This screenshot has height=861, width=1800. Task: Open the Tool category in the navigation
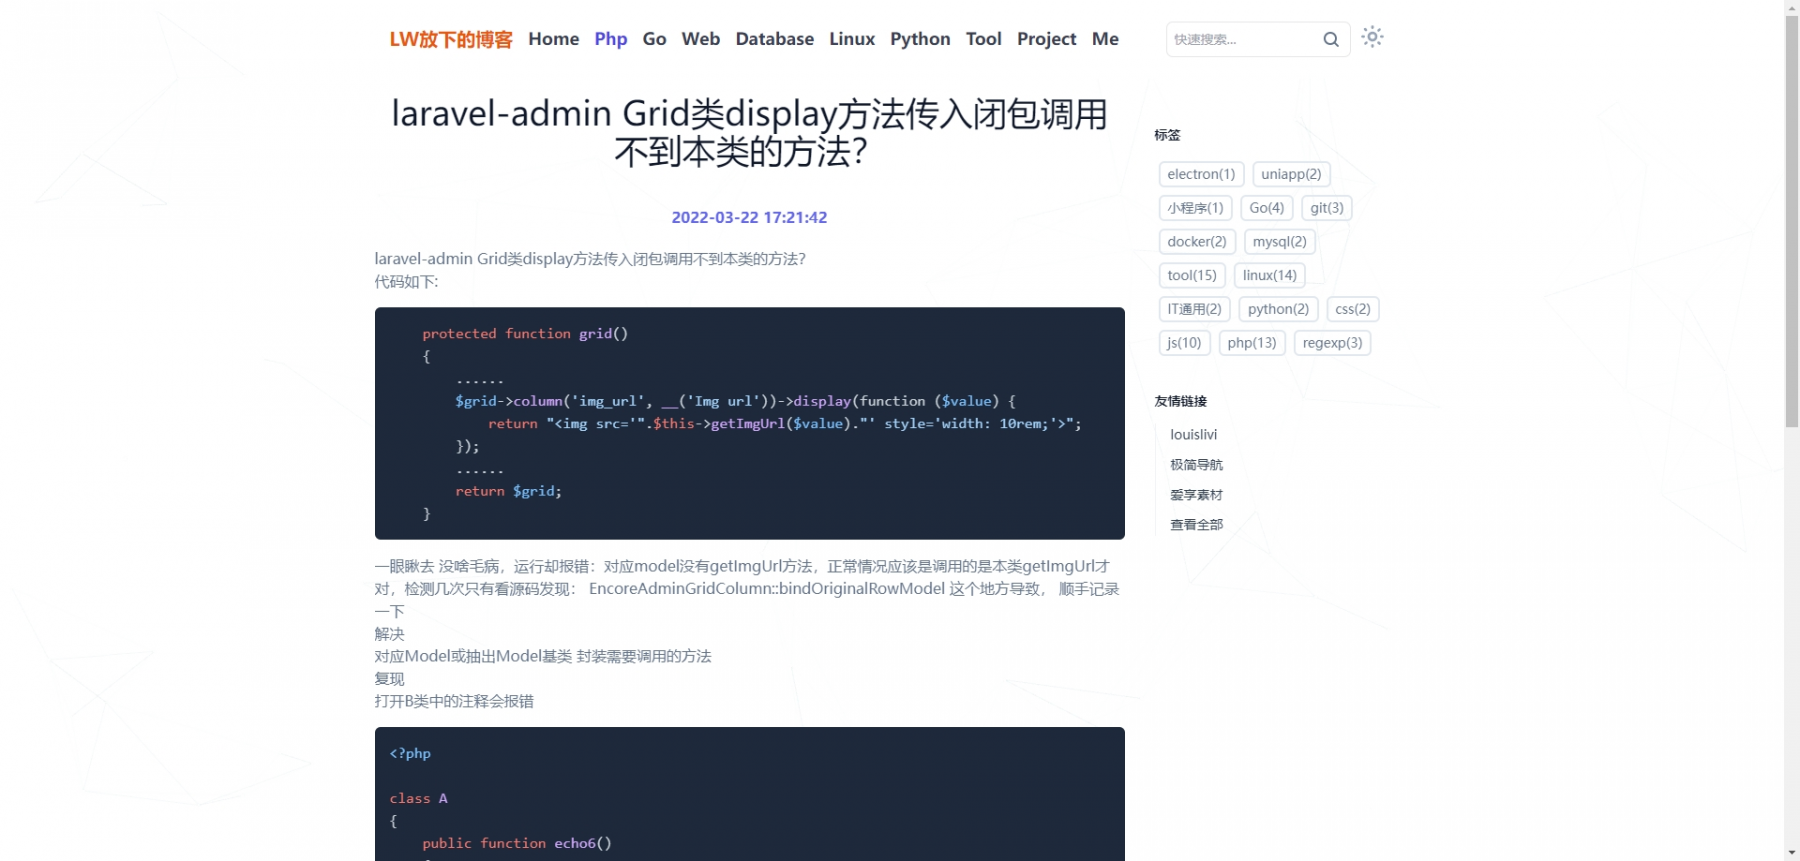click(984, 39)
